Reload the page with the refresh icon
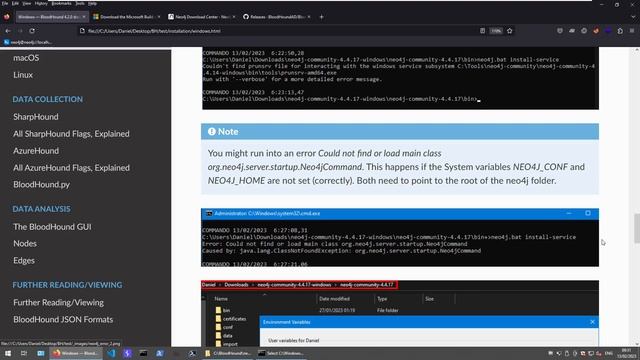Image resolution: width=640 pixels, height=360 pixels. click(x=32, y=31)
